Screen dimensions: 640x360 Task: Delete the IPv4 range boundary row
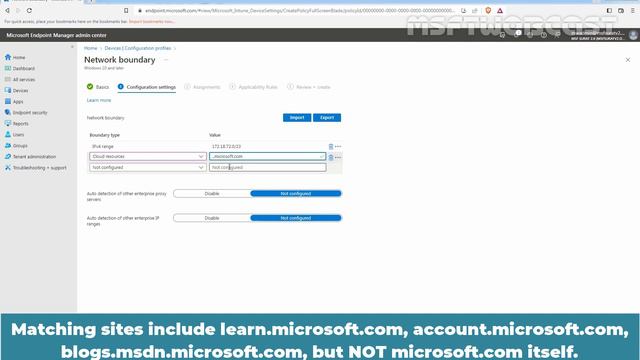point(331,147)
